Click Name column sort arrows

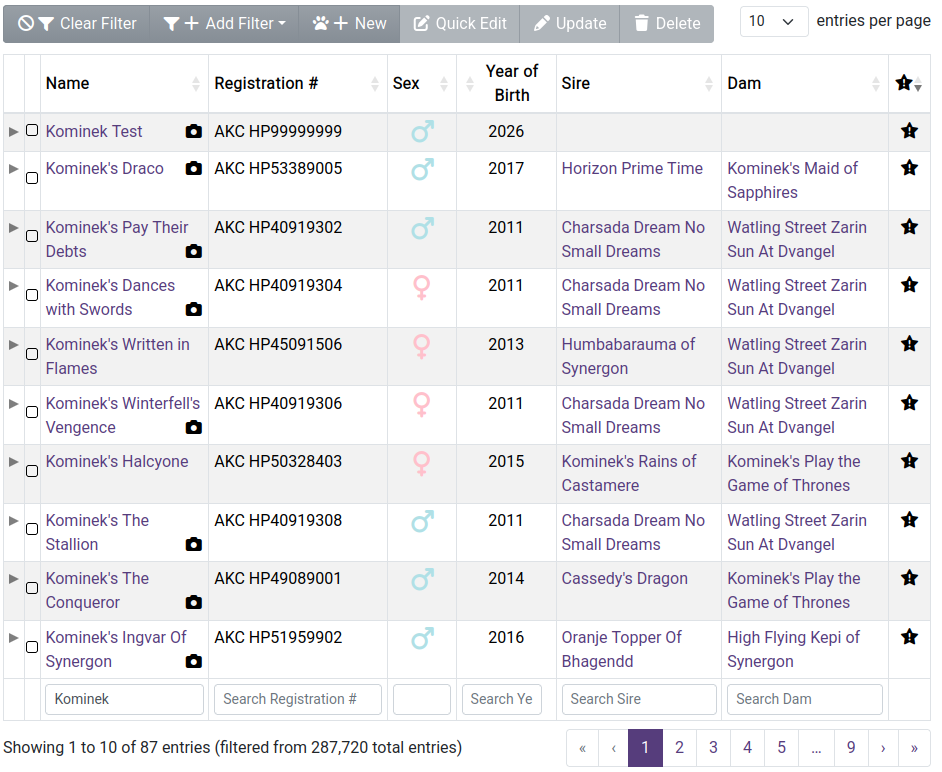196,84
